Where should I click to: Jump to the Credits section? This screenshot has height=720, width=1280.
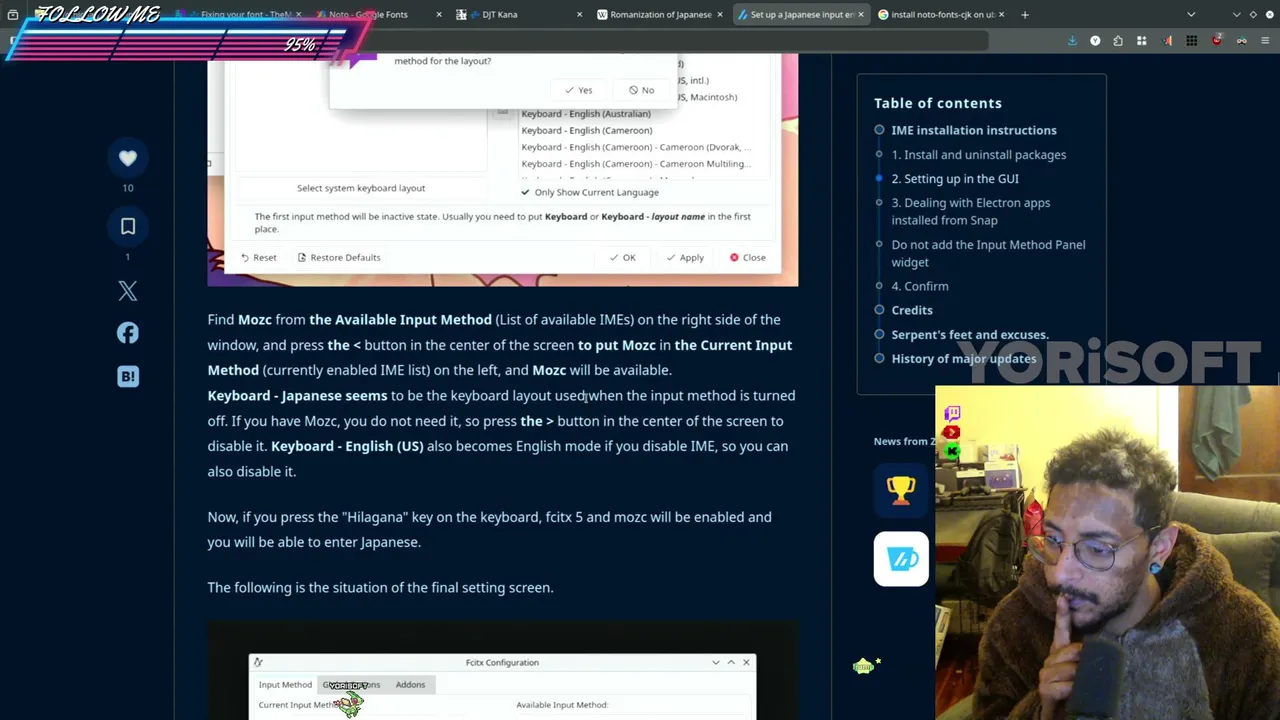(x=912, y=310)
